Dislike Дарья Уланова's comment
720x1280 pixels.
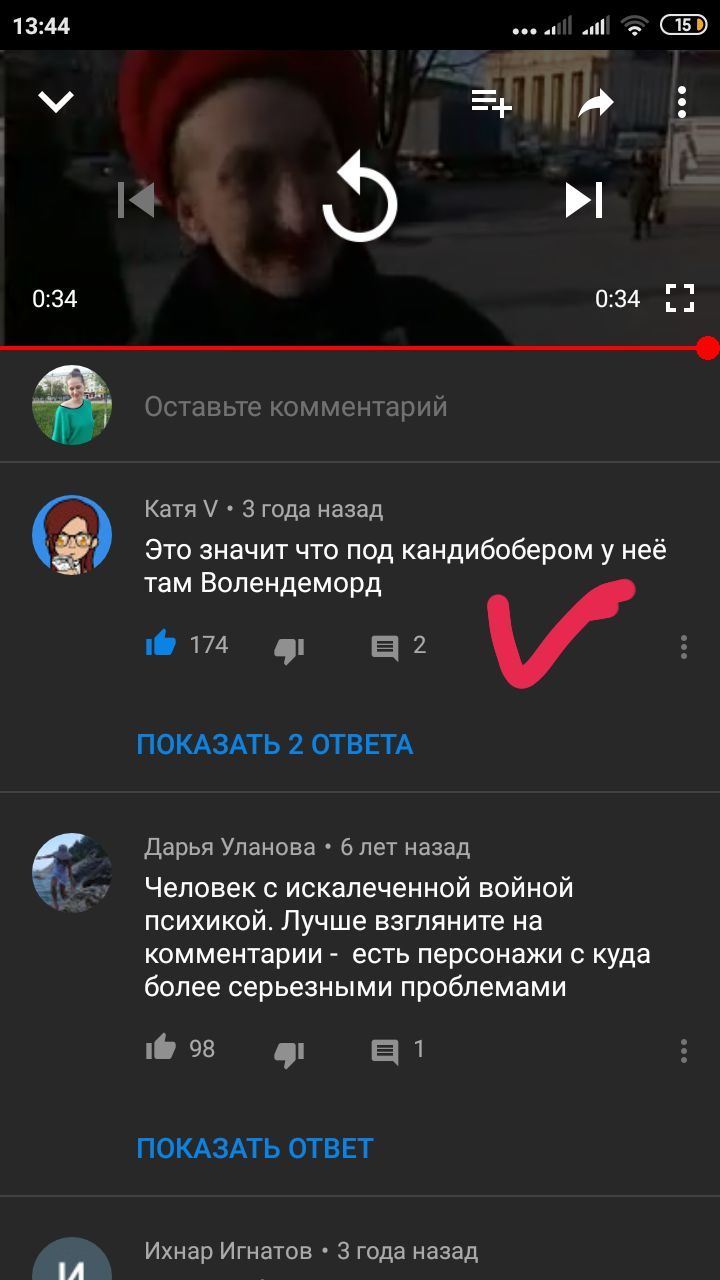tap(288, 1053)
